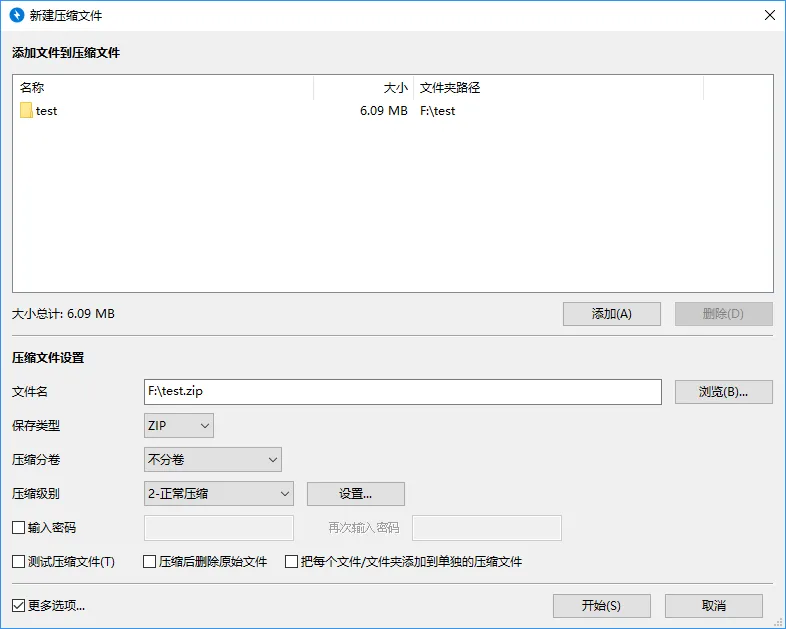The width and height of the screenshot is (786, 629).
Task: Click the 浏览(B)... button
Action: 723,392
